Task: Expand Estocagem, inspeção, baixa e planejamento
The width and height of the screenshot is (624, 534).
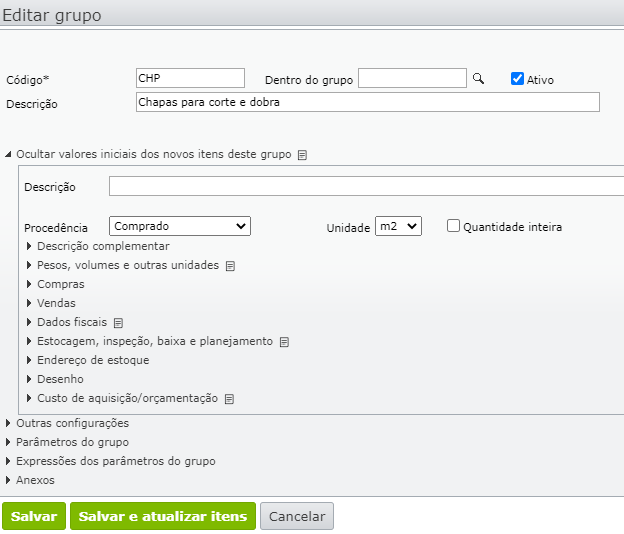Action: [x=150, y=341]
